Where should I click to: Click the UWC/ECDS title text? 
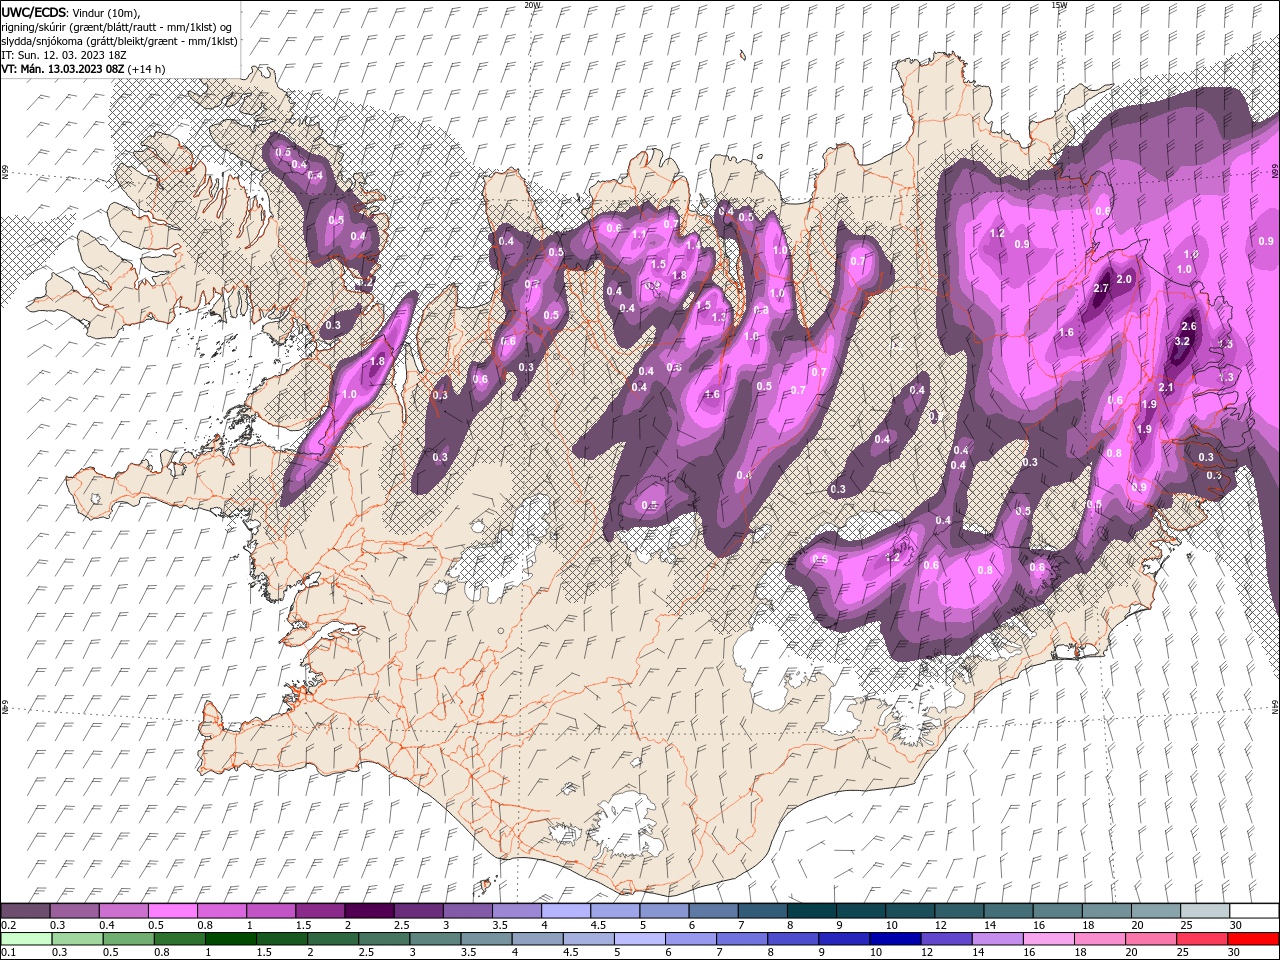click(35, 11)
